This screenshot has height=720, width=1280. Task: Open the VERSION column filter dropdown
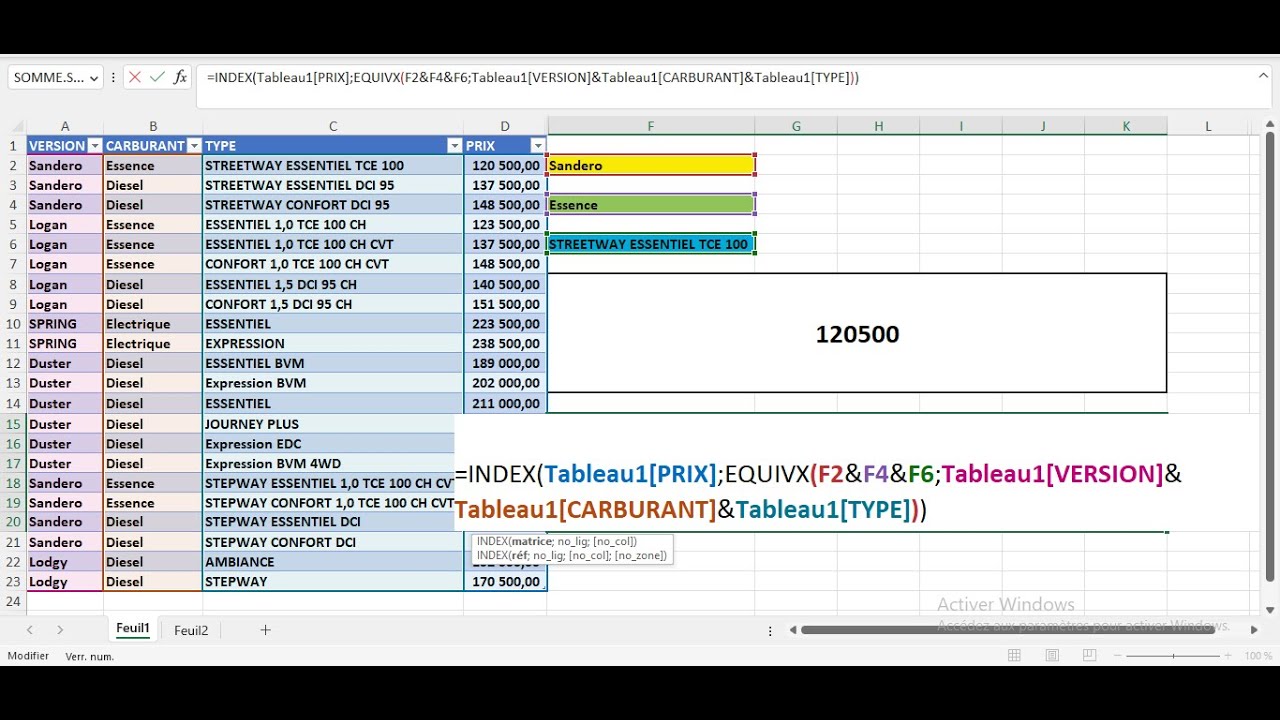[x=95, y=146]
